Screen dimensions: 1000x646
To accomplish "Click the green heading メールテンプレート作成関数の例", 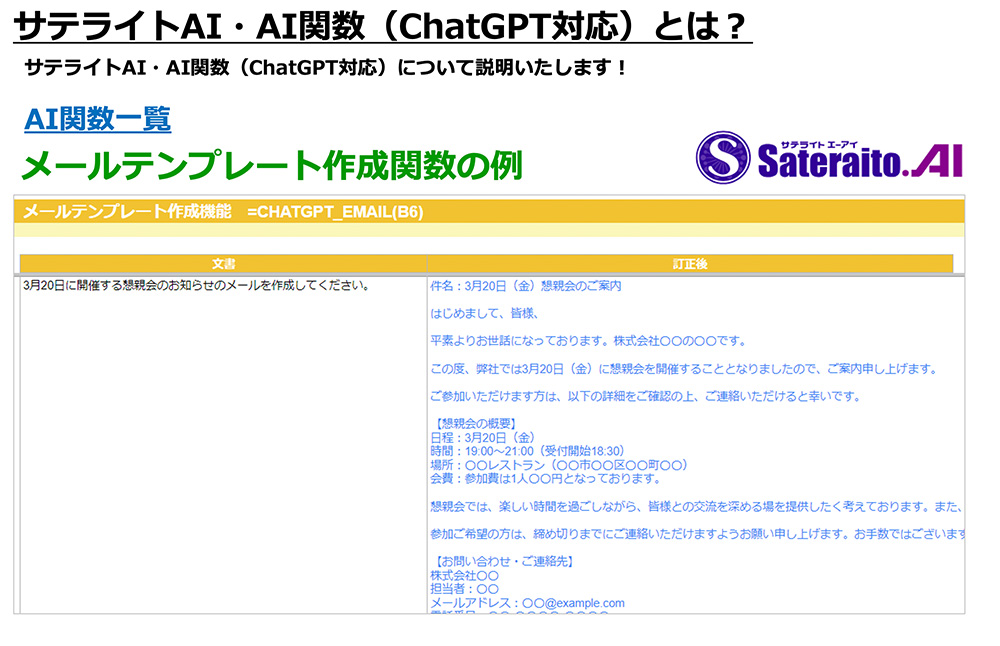I will 272,166.
